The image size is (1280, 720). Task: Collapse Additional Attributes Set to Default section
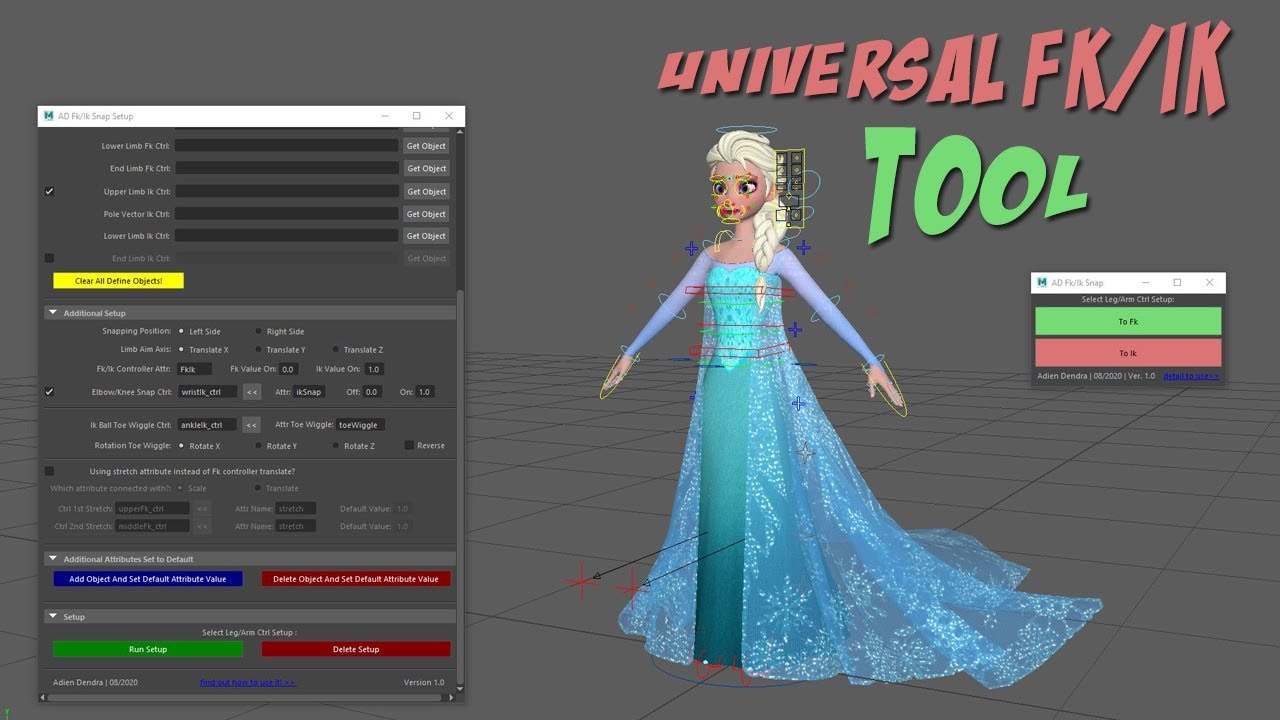[53, 559]
